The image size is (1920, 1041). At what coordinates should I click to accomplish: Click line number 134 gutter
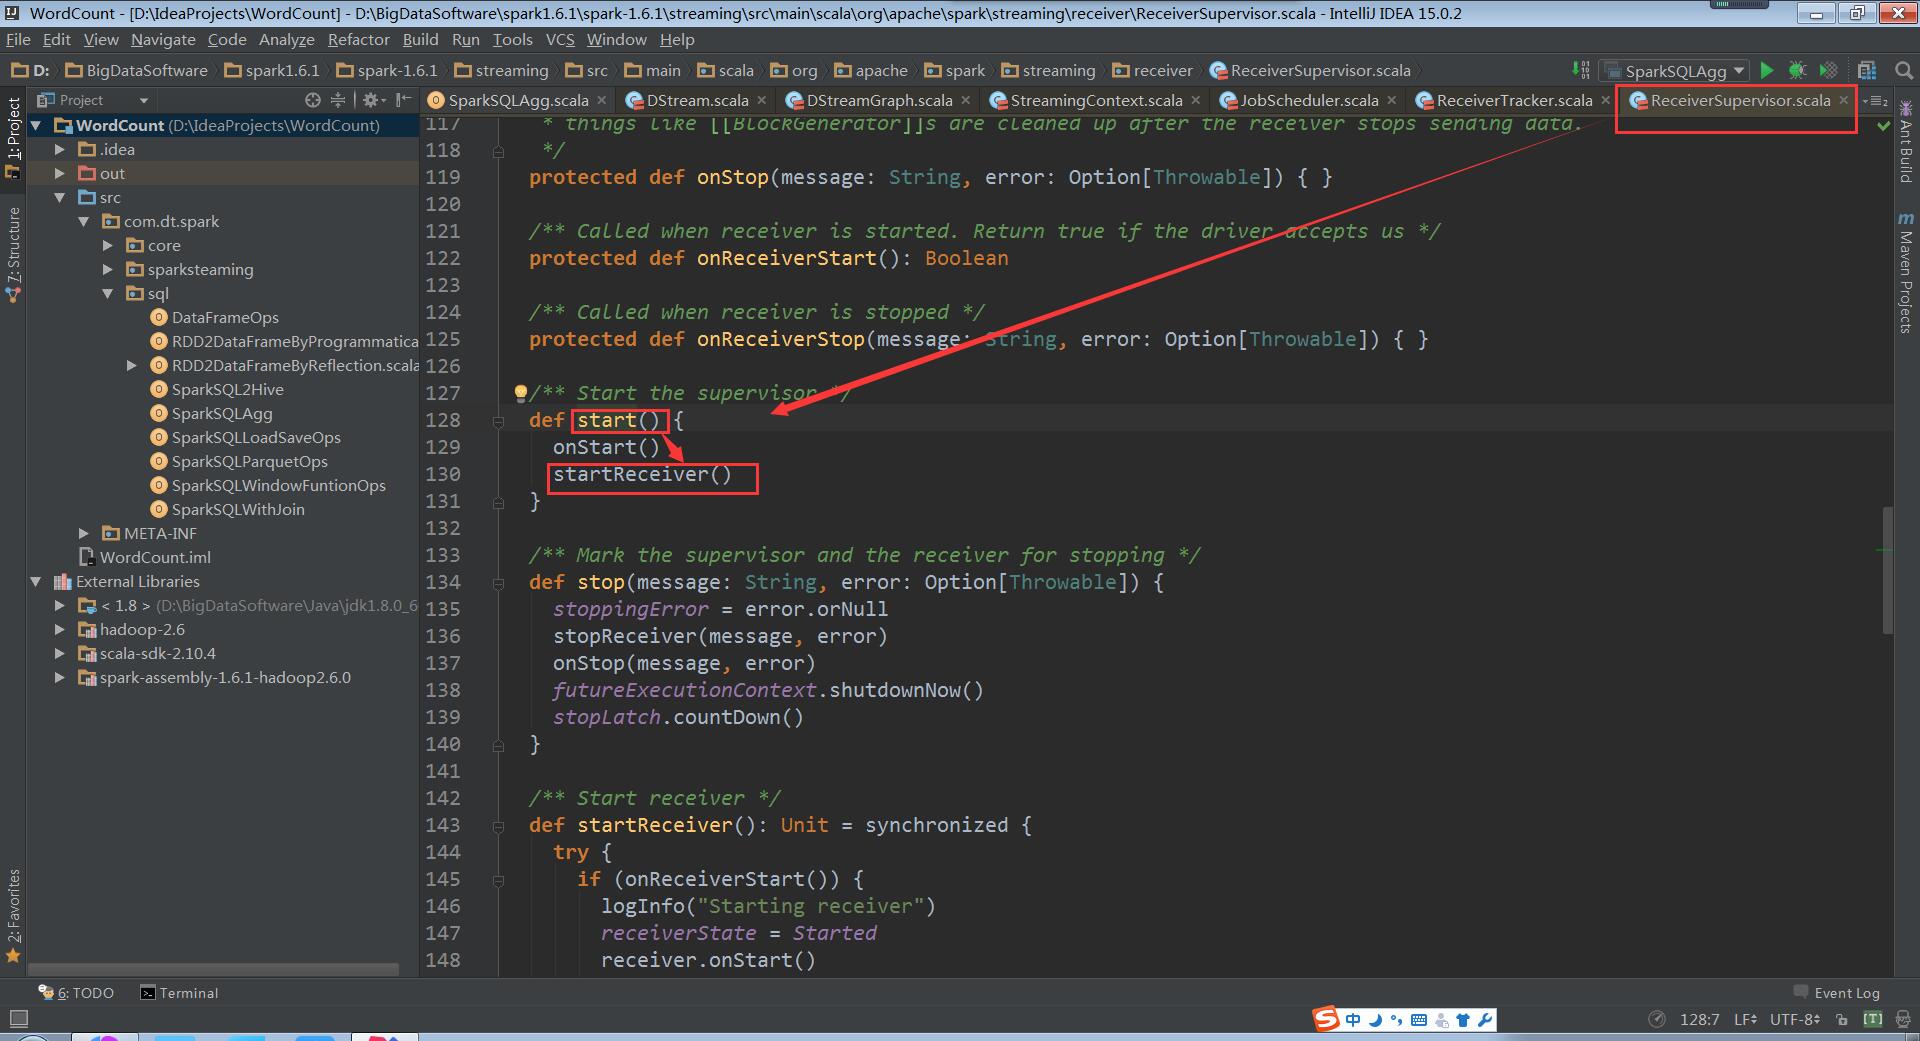tap(443, 582)
